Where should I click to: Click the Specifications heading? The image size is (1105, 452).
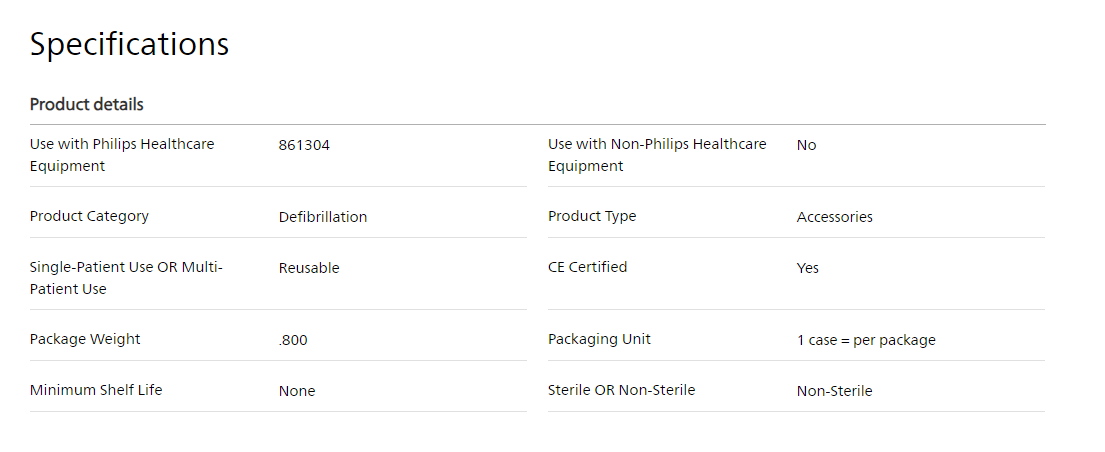point(129,44)
